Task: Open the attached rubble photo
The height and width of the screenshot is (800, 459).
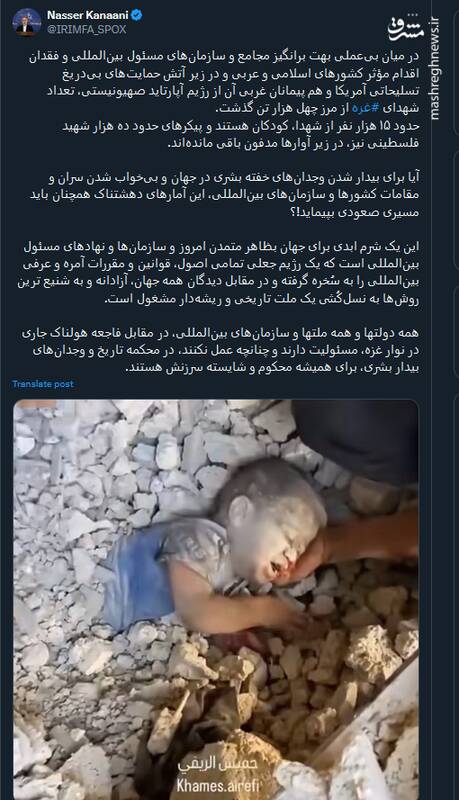Action: pyautogui.click(x=216, y=599)
